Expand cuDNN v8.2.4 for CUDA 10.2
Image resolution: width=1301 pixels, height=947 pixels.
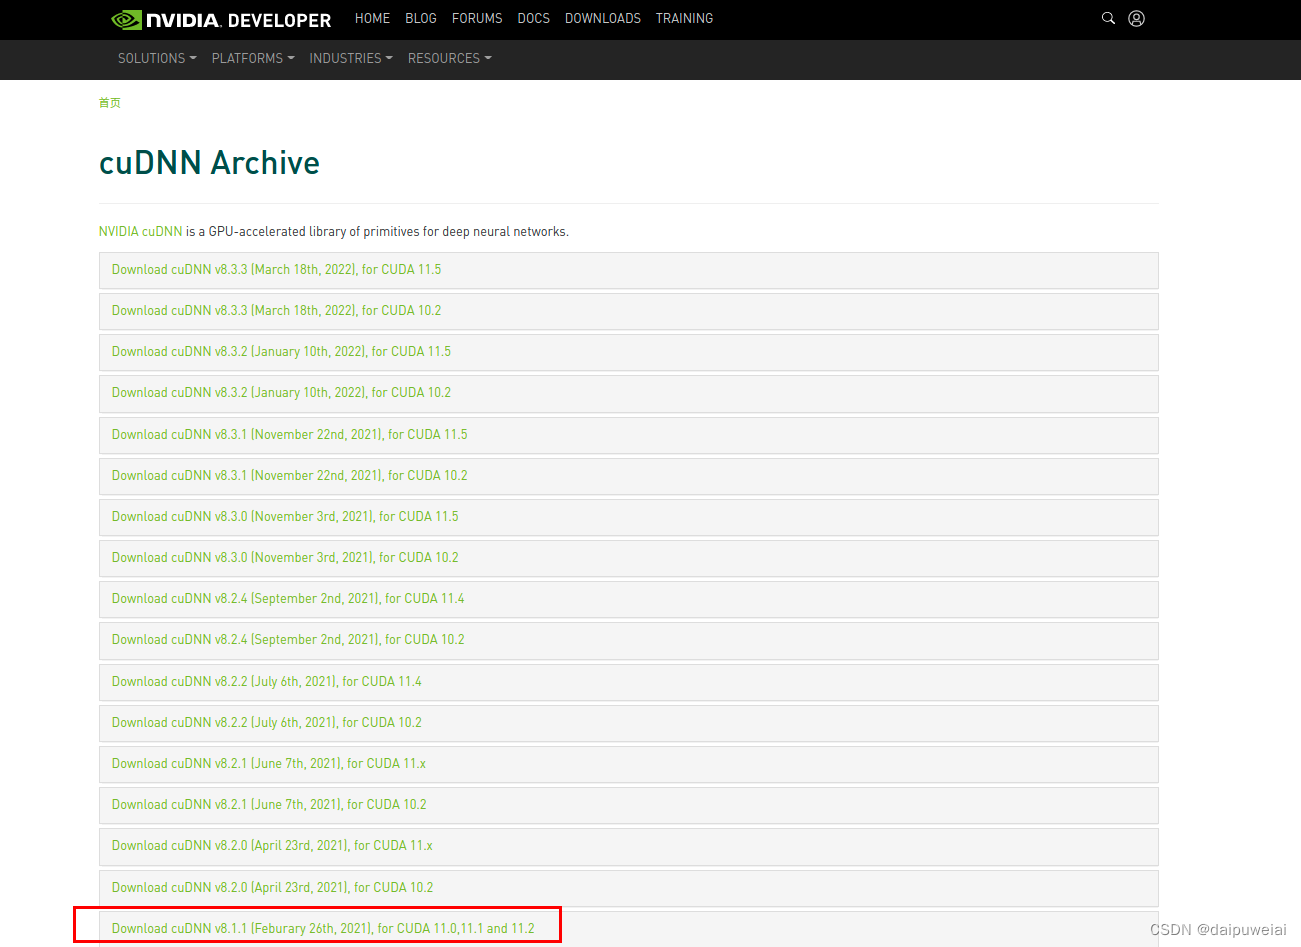[629, 640]
